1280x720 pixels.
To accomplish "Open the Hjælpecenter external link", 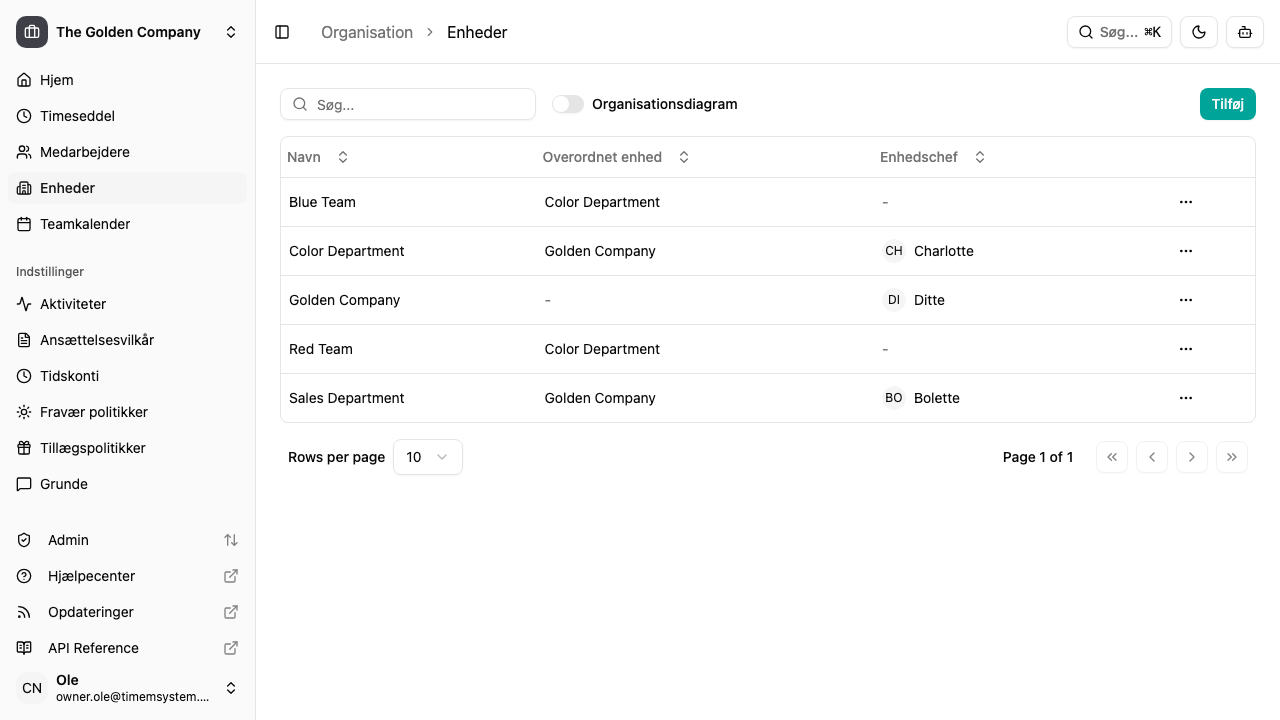I will pos(91,576).
